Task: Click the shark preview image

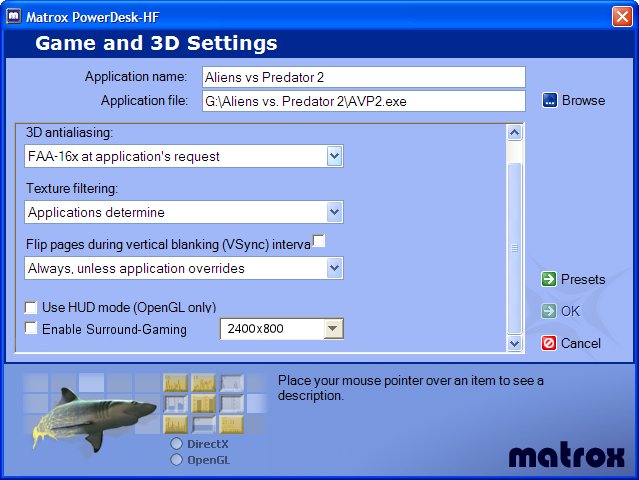Action: pos(93,420)
